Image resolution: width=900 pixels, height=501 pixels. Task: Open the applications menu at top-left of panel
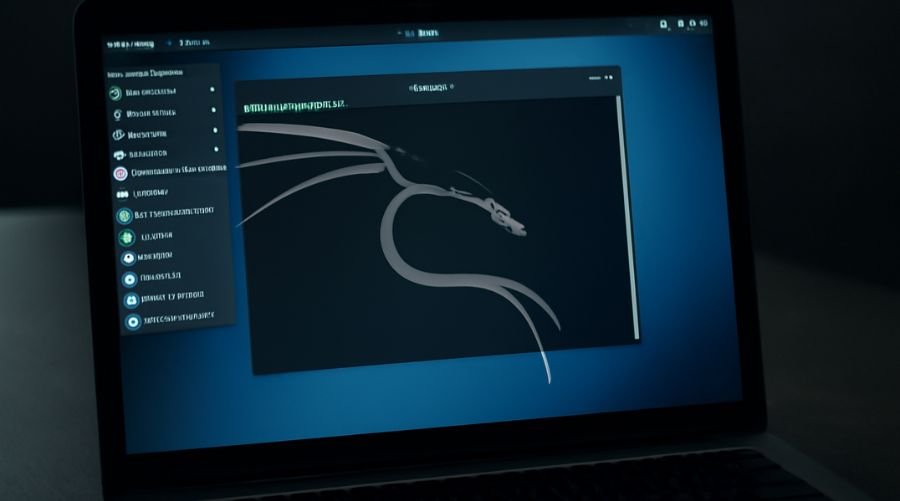[x=131, y=44]
